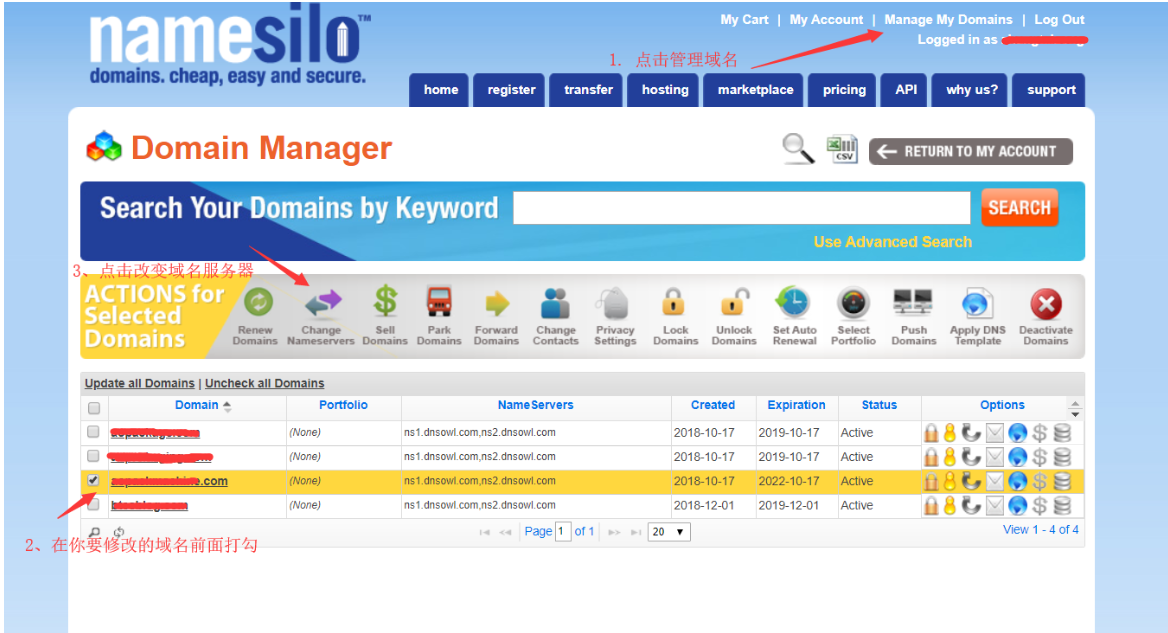The image size is (1168, 633).
Task: Click the page number input field
Action: click(562, 532)
